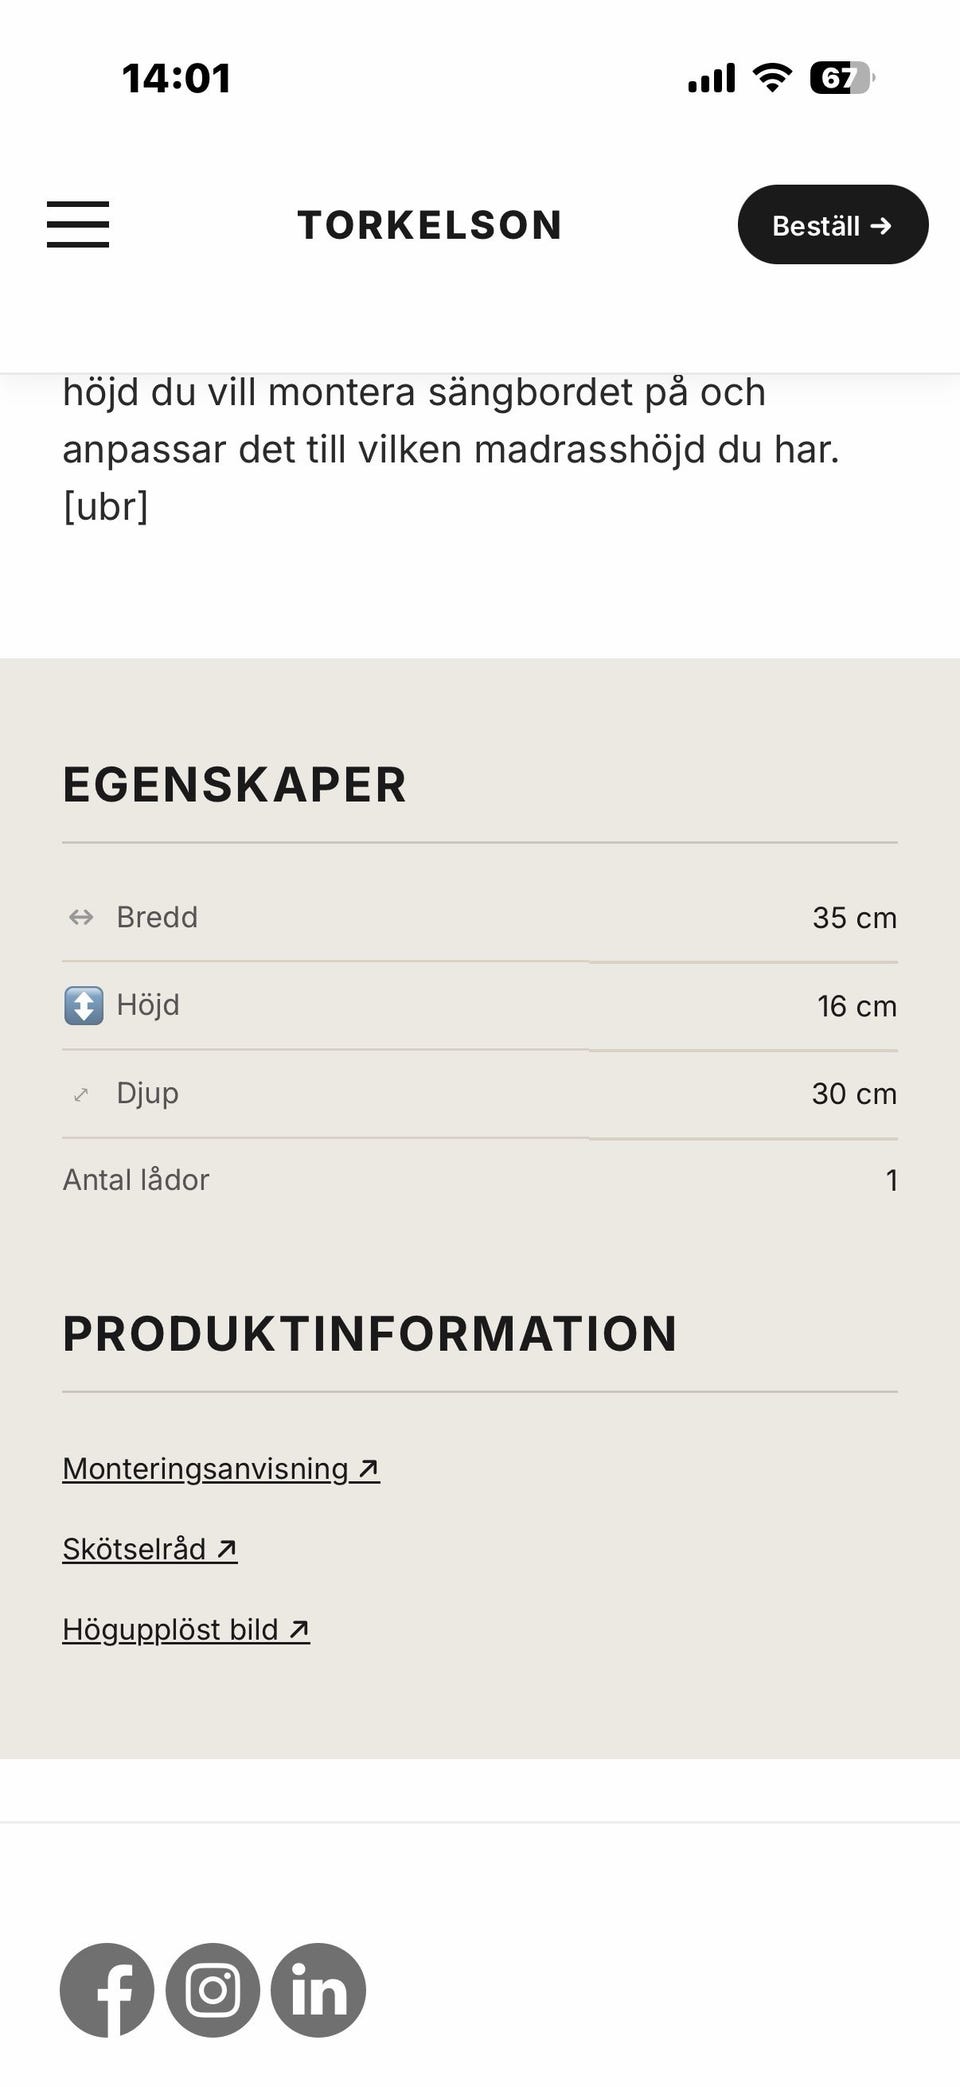Open the Instagram profile icon
Image resolution: width=960 pixels, height=2087 pixels.
point(213,1990)
